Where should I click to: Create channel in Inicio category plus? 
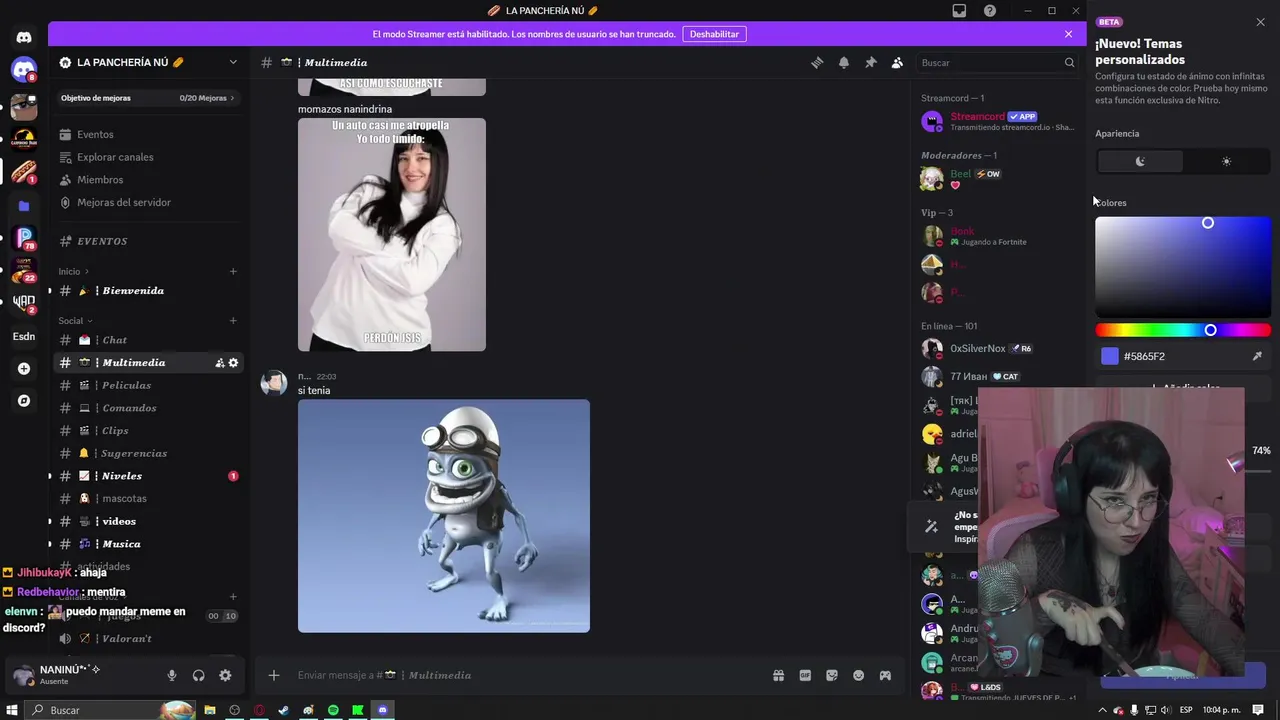pos(233,271)
